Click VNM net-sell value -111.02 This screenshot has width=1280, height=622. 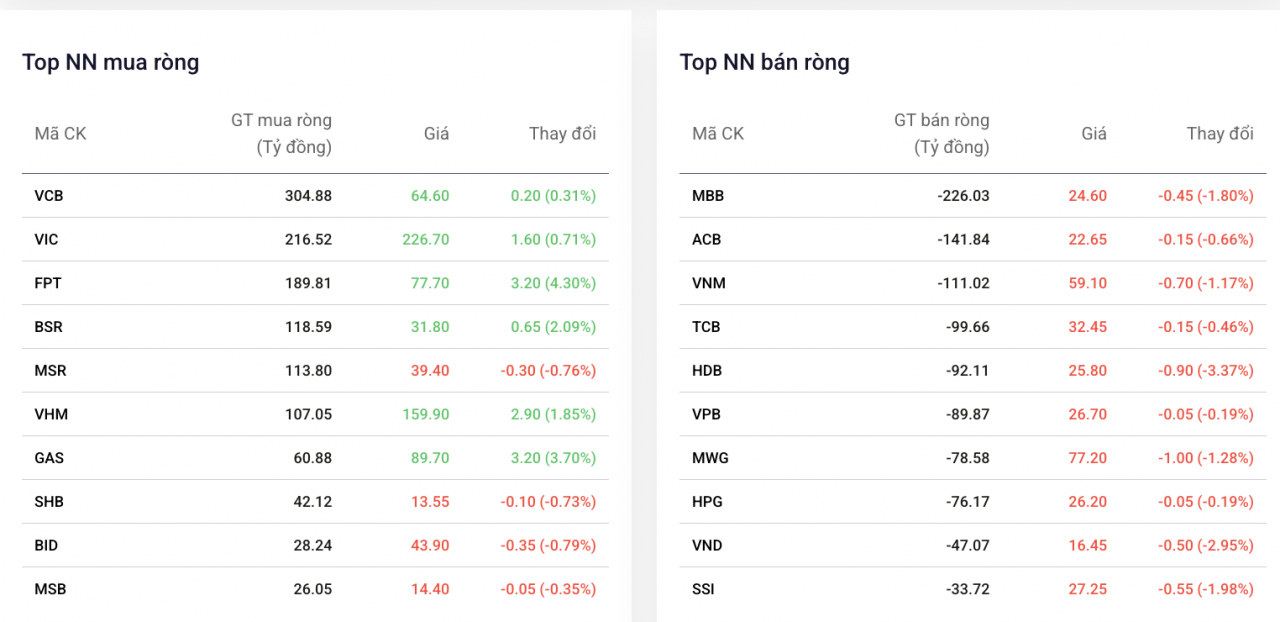point(963,283)
